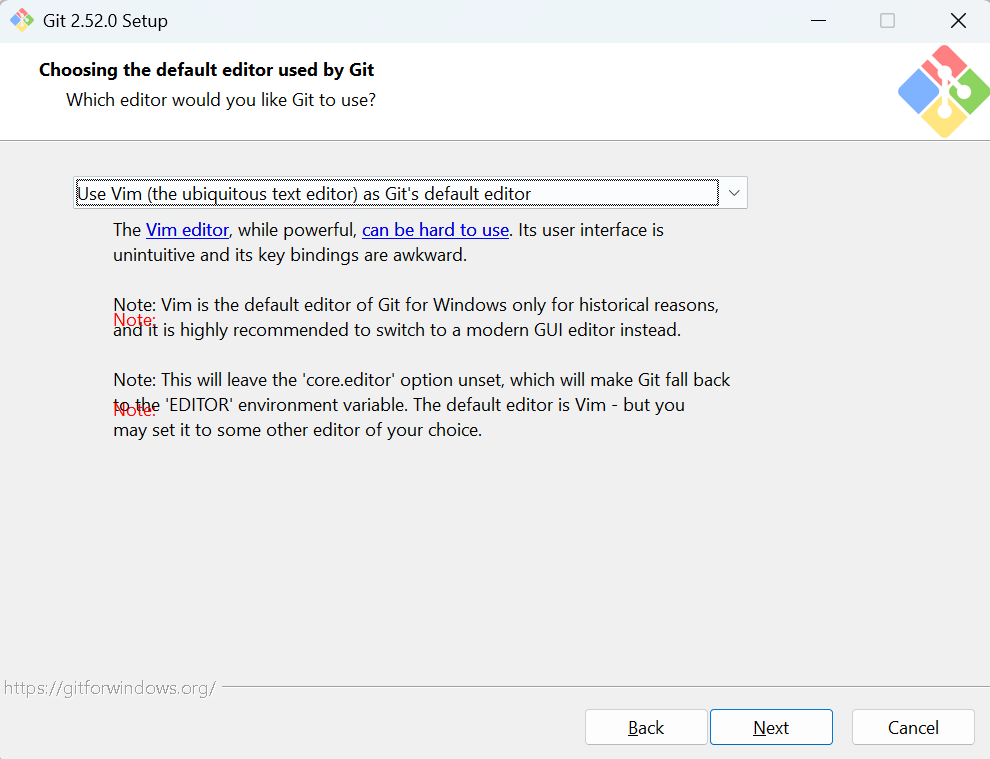Open the 'Vim editor' hyperlink

pyautogui.click(x=187, y=230)
